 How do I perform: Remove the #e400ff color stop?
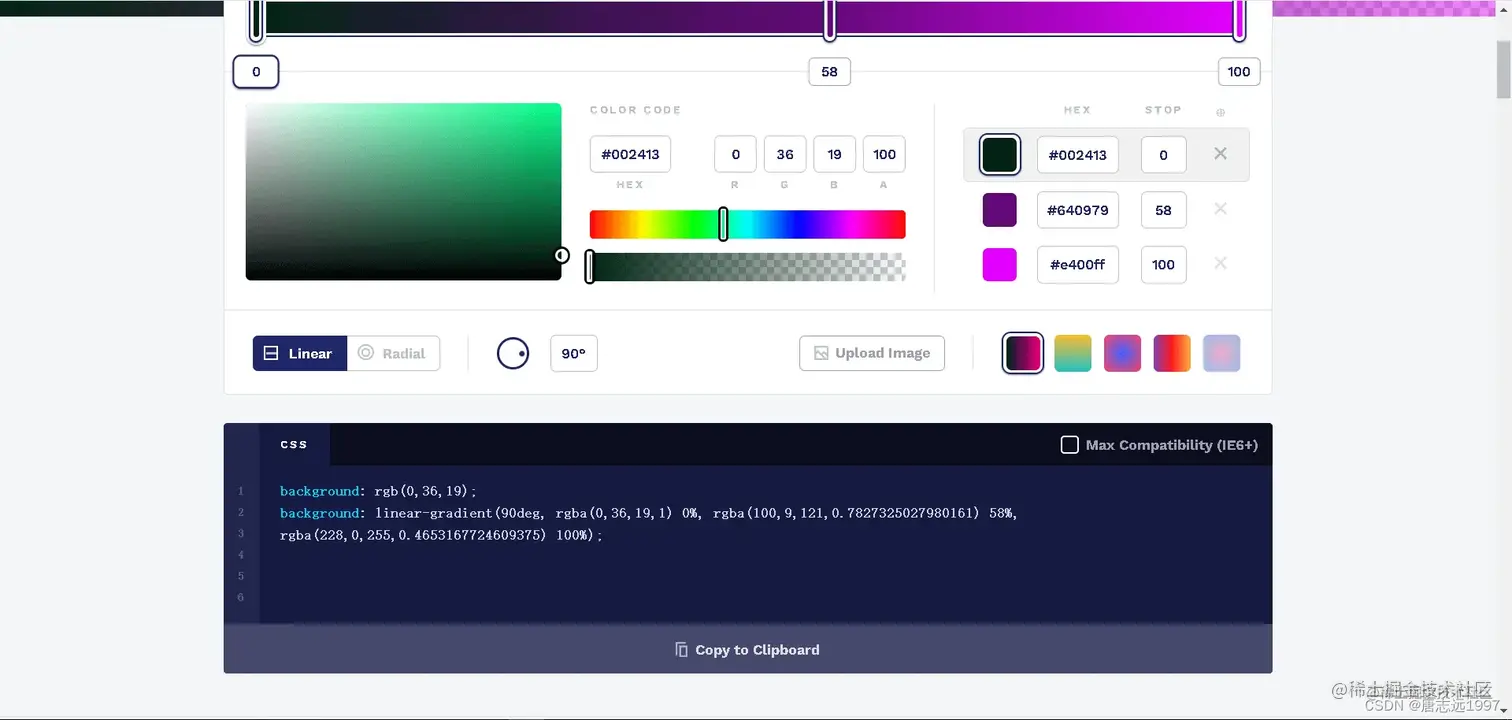(1220, 263)
